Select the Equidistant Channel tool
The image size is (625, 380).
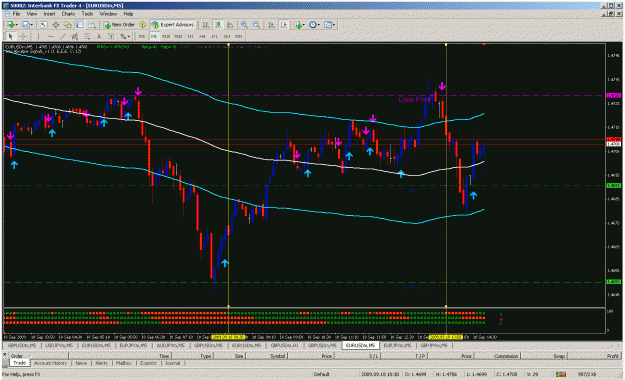pyautogui.click(x=75, y=36)
